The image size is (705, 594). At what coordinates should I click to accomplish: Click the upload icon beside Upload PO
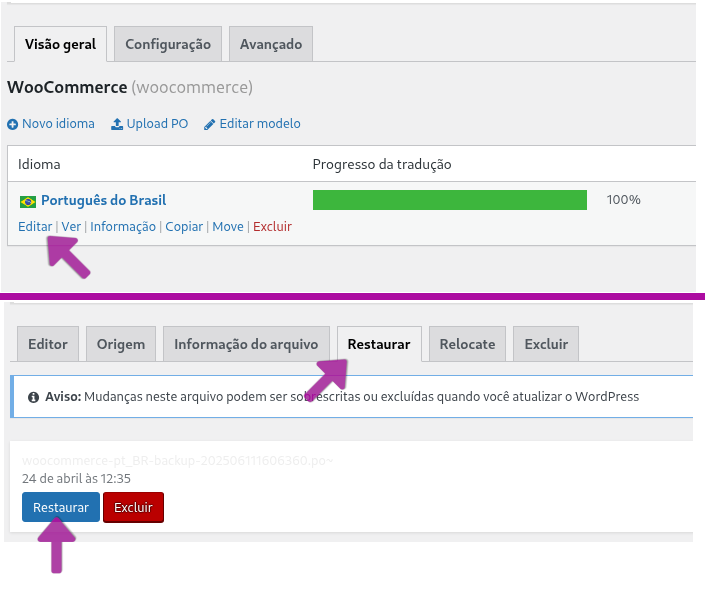117,124
